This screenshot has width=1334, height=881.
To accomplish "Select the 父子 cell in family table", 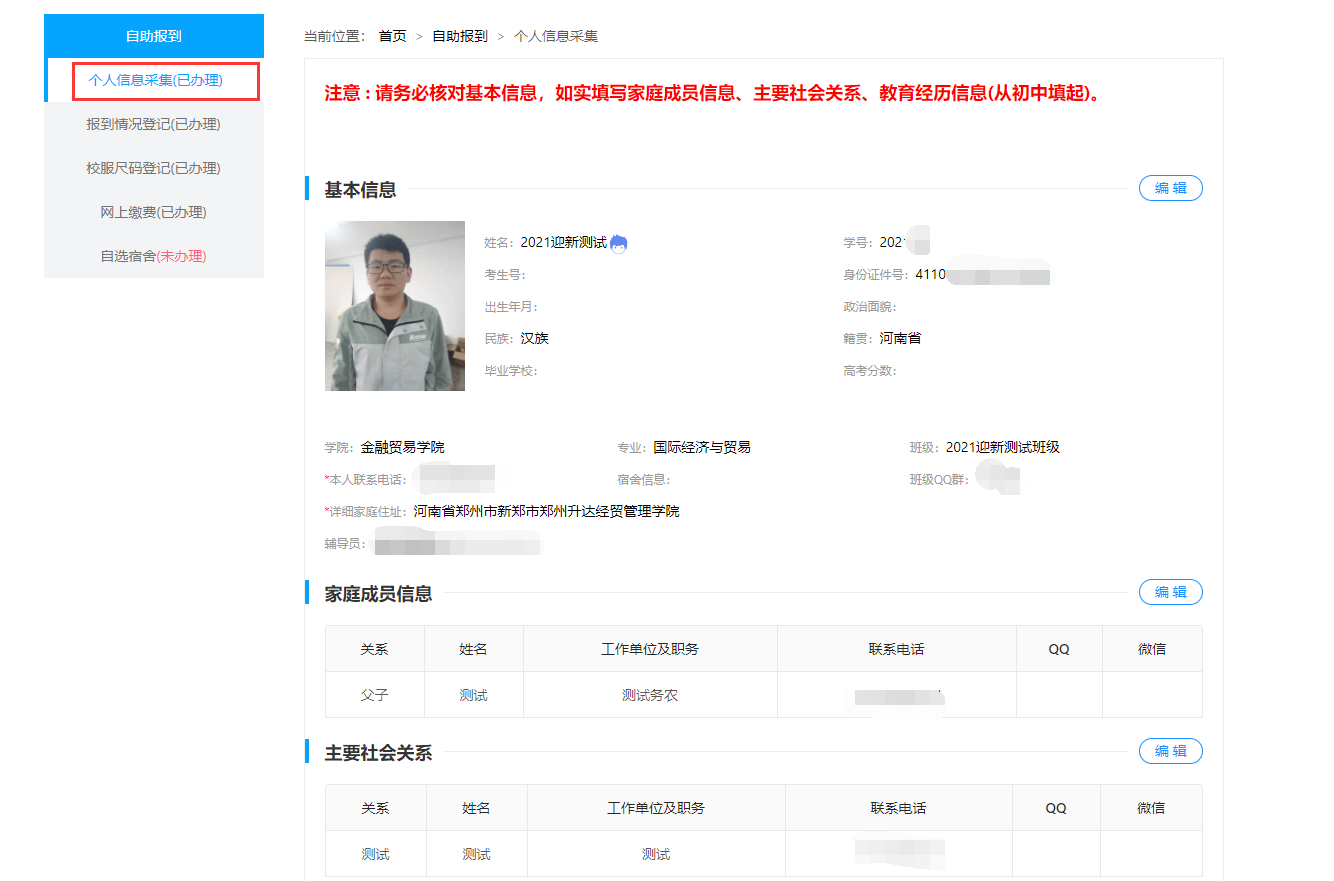I will (374, 695).
